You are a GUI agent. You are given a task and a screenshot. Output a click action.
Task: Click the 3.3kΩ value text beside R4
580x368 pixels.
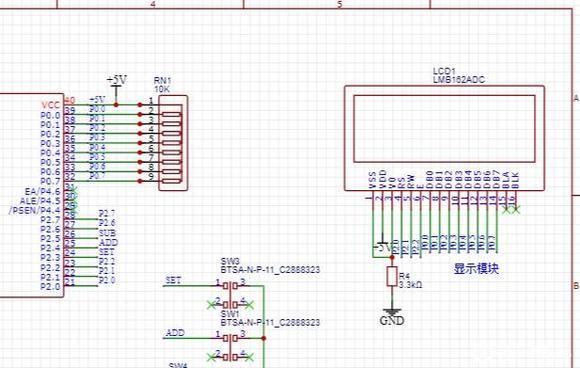[411, 285]
